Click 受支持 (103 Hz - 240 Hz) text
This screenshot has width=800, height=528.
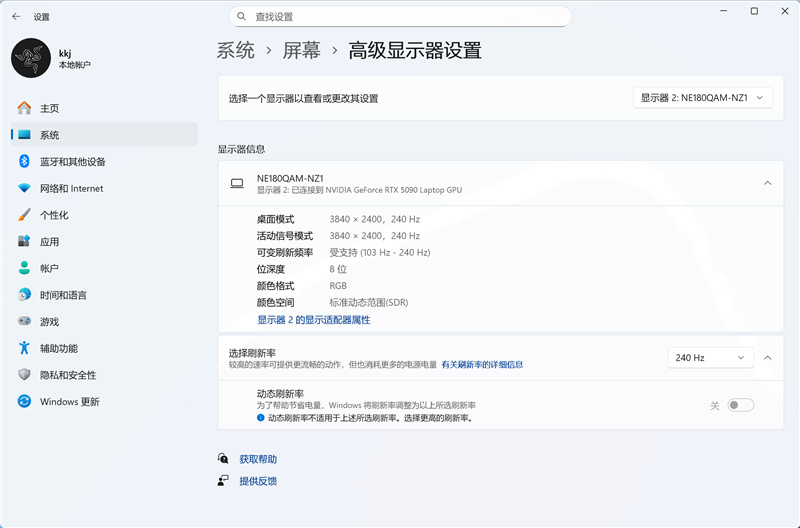click(380, 253)
